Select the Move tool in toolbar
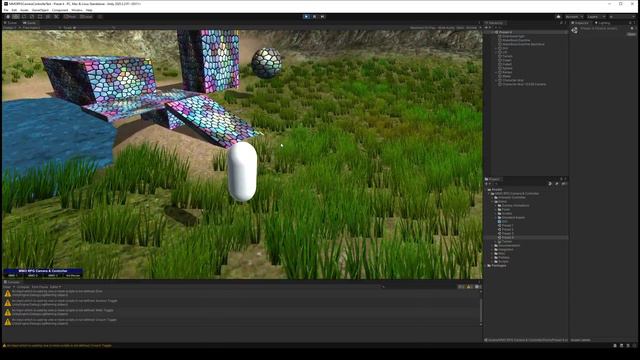Image resolution: width=640 pixels, height=360 pixels. click(x=16, y=17)
